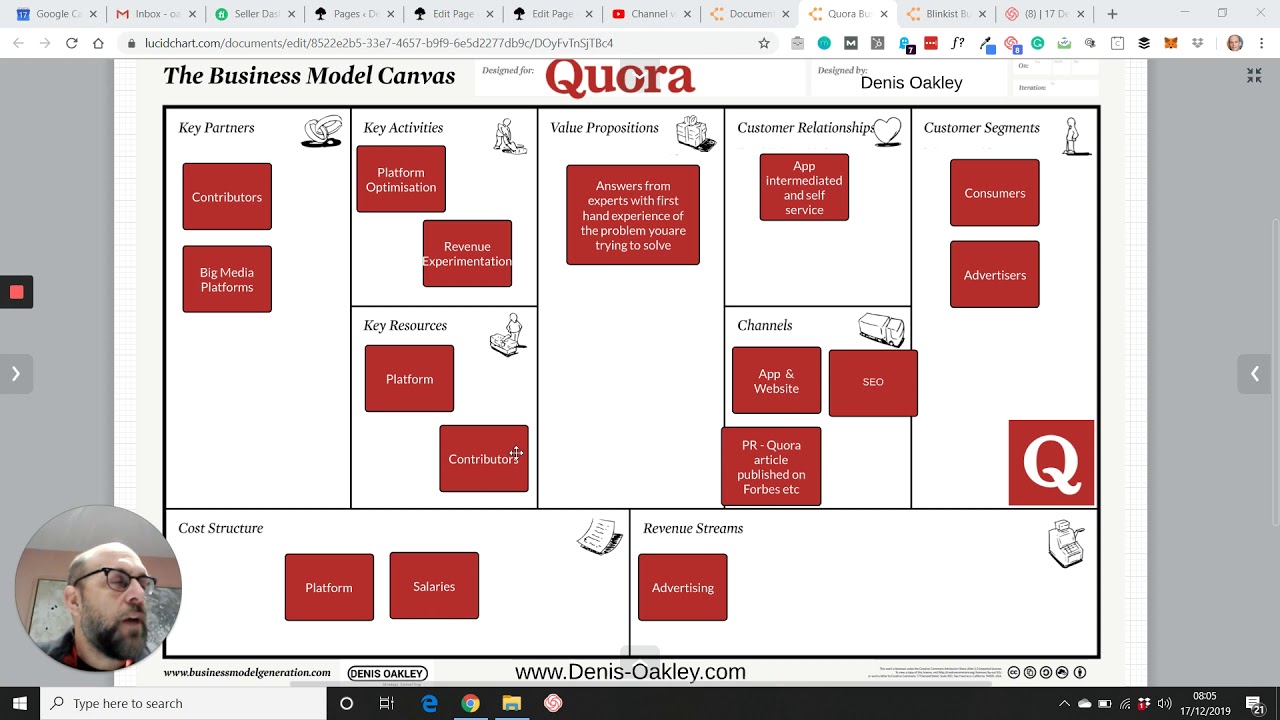Open the Grammarly extension icon
This screenshot has width=1280, height=720.
[x=1037, y=43]
